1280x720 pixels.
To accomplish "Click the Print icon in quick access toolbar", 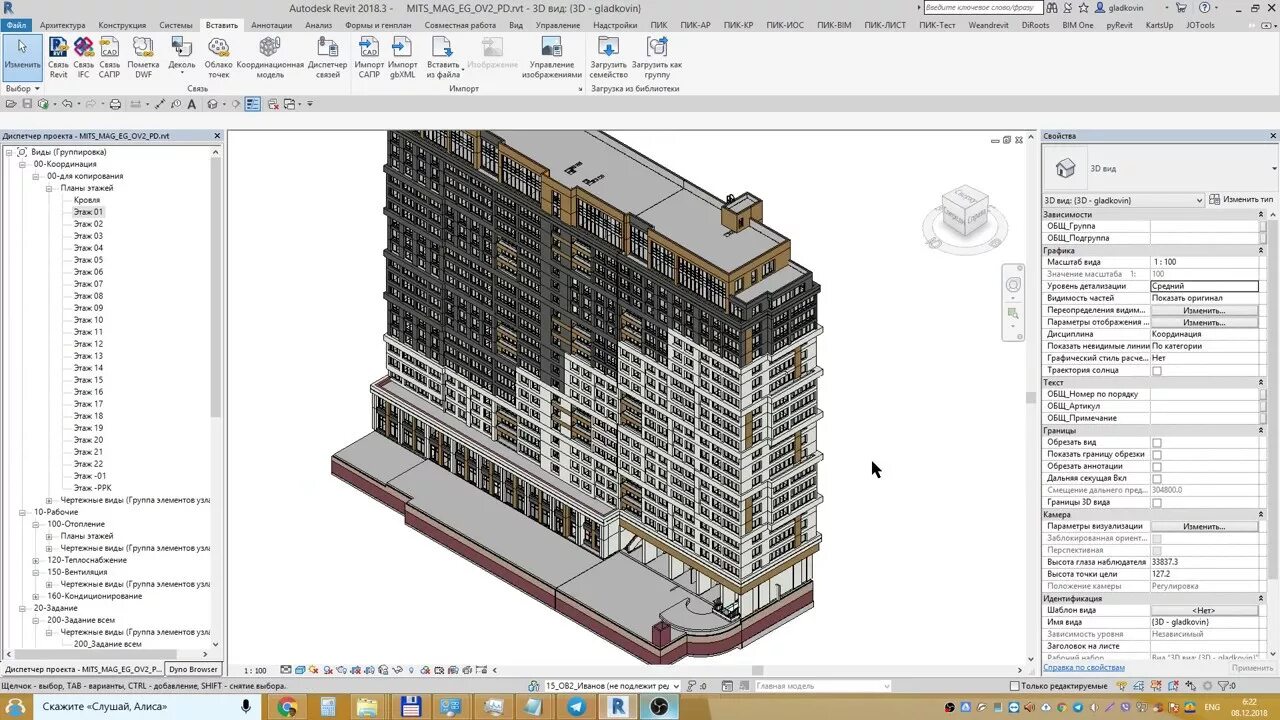I will (115, 104).
